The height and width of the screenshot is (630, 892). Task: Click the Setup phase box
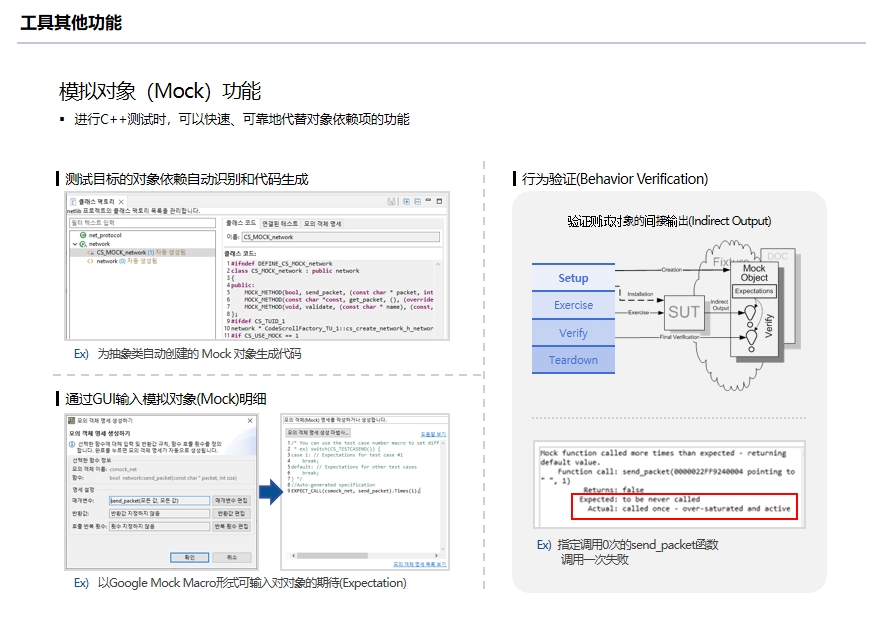pyautogui.click(x=573, y=278)
